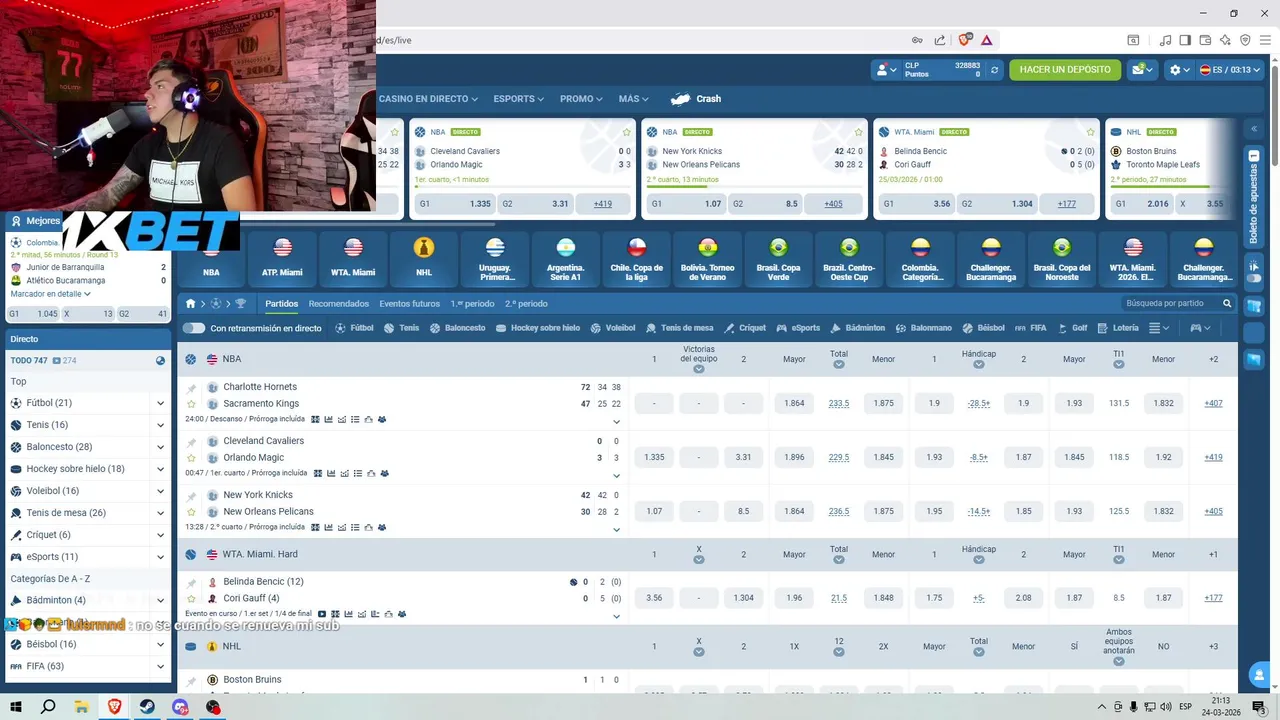The image size is (1280, 720).
Task: Select the eSports filter in the sport toolbar
Action: tap(798, 328)
